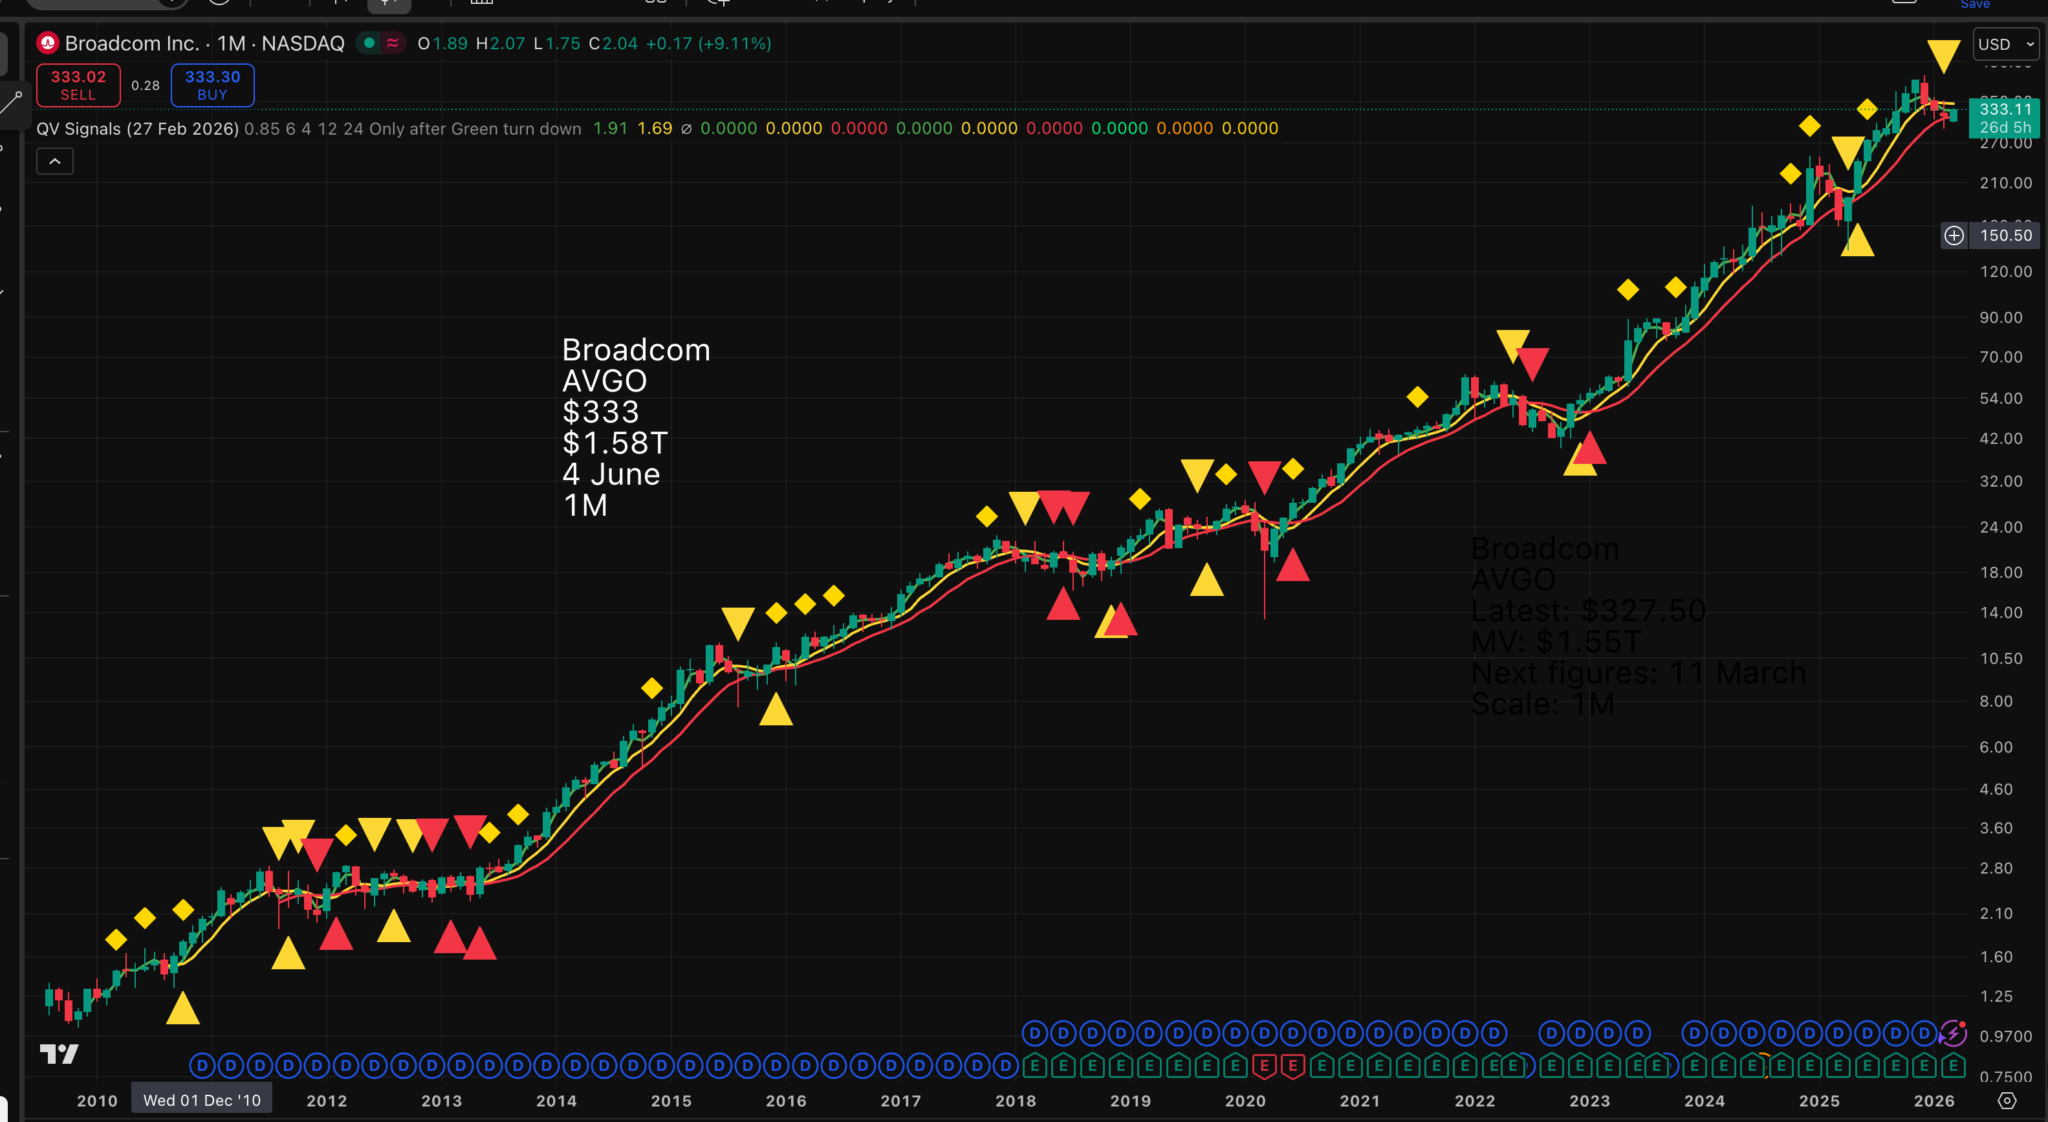Click the leftmost blue D dividend marker
Image resolution: width=2048 pixels, height=1122 pixels.
[x=201, y=1067]
